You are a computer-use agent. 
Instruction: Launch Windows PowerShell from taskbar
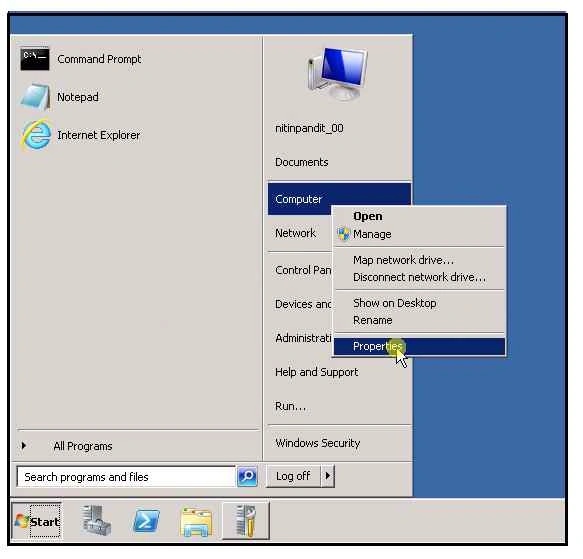coord(146,521)
